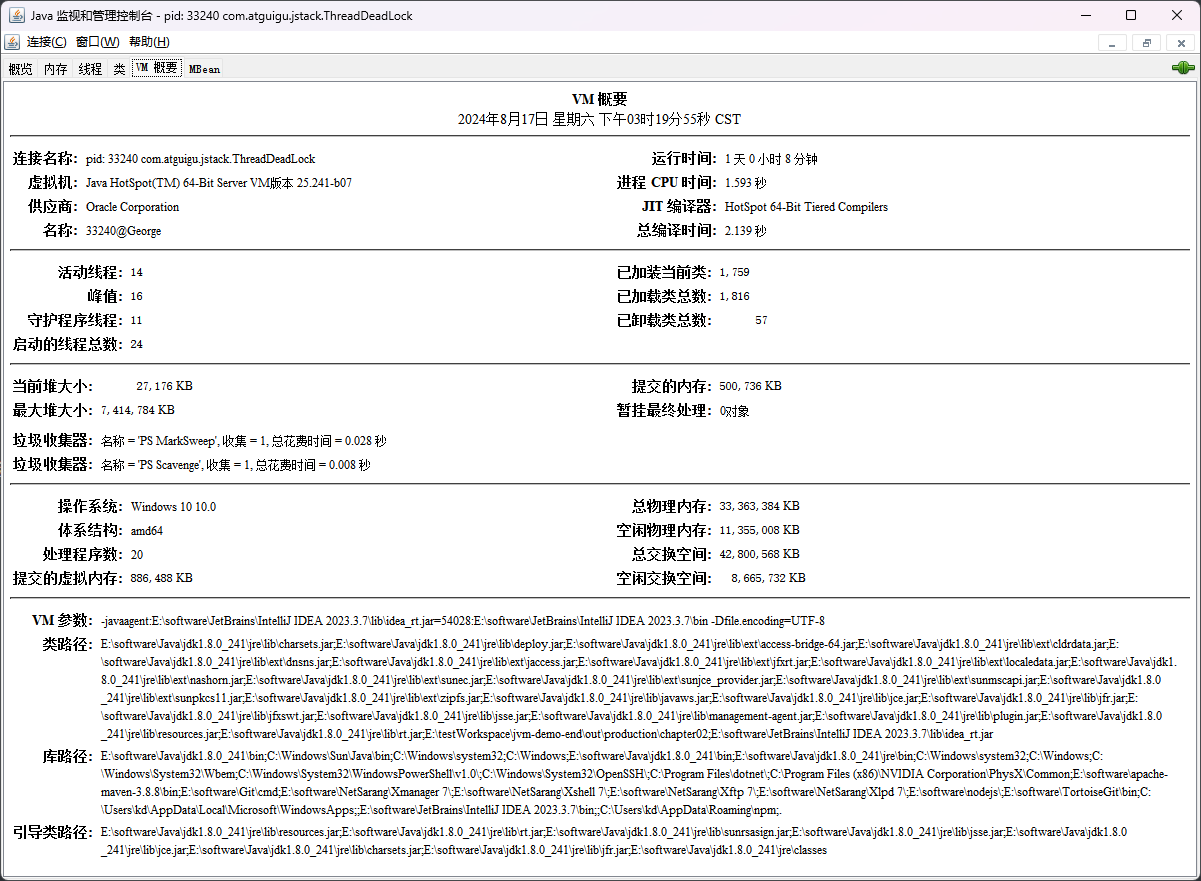Click the PS MarkSweep garbage collector line
Screen dimensions: 1201x881
244,441
